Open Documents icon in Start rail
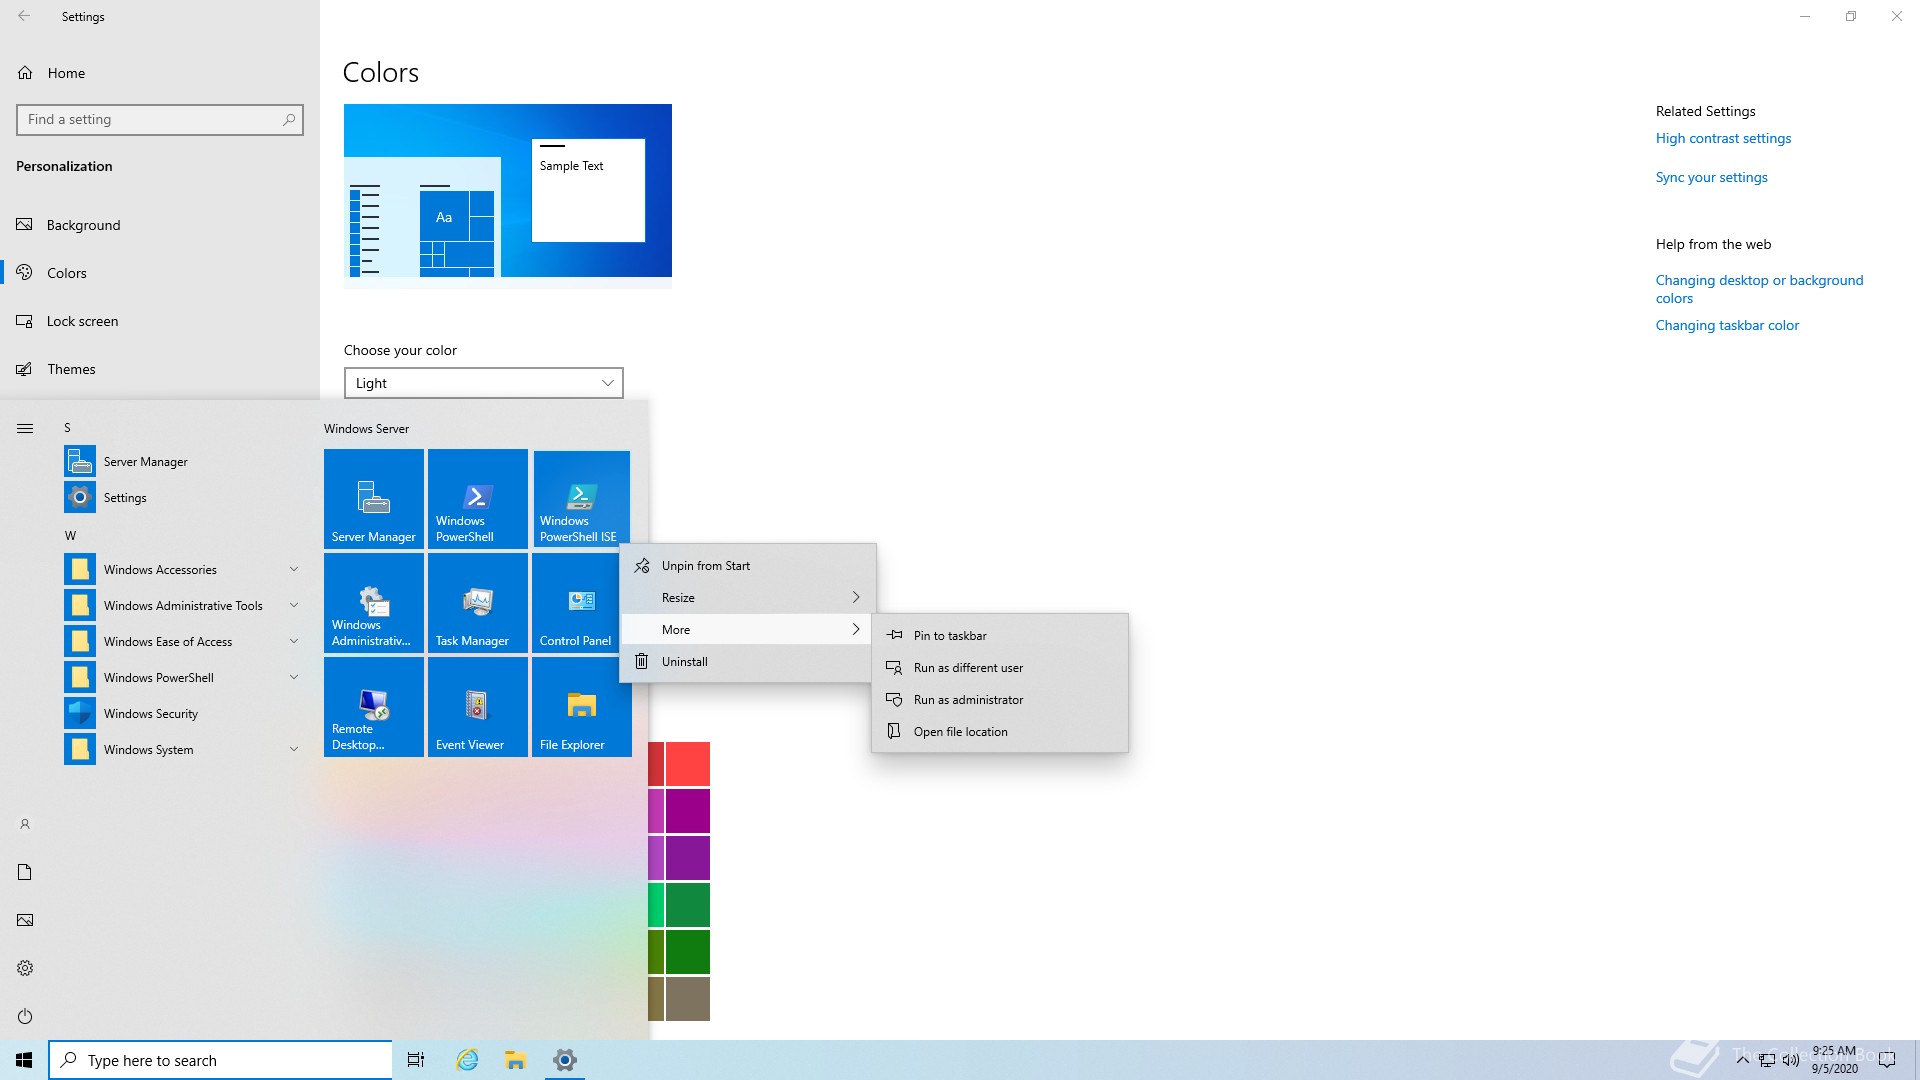This screenshot has height=1080, width=1920. 25,872
